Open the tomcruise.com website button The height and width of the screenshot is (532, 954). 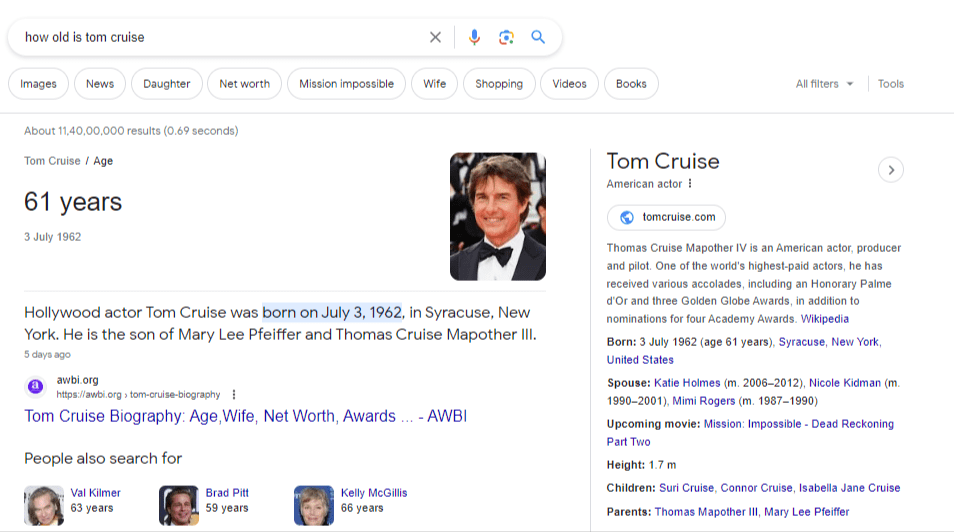666,217
